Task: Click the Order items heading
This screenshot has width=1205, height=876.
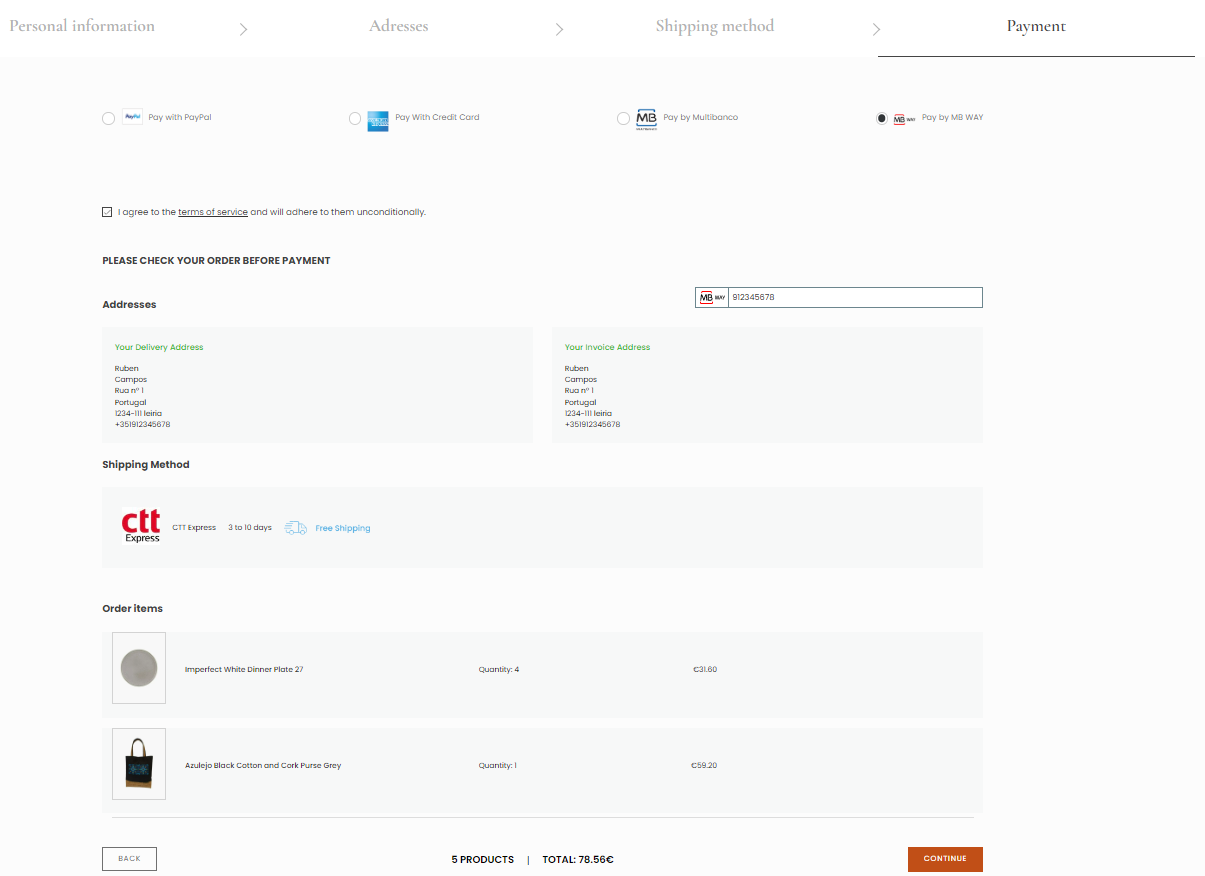Action: pyautogui.click(x=132, y=609)
